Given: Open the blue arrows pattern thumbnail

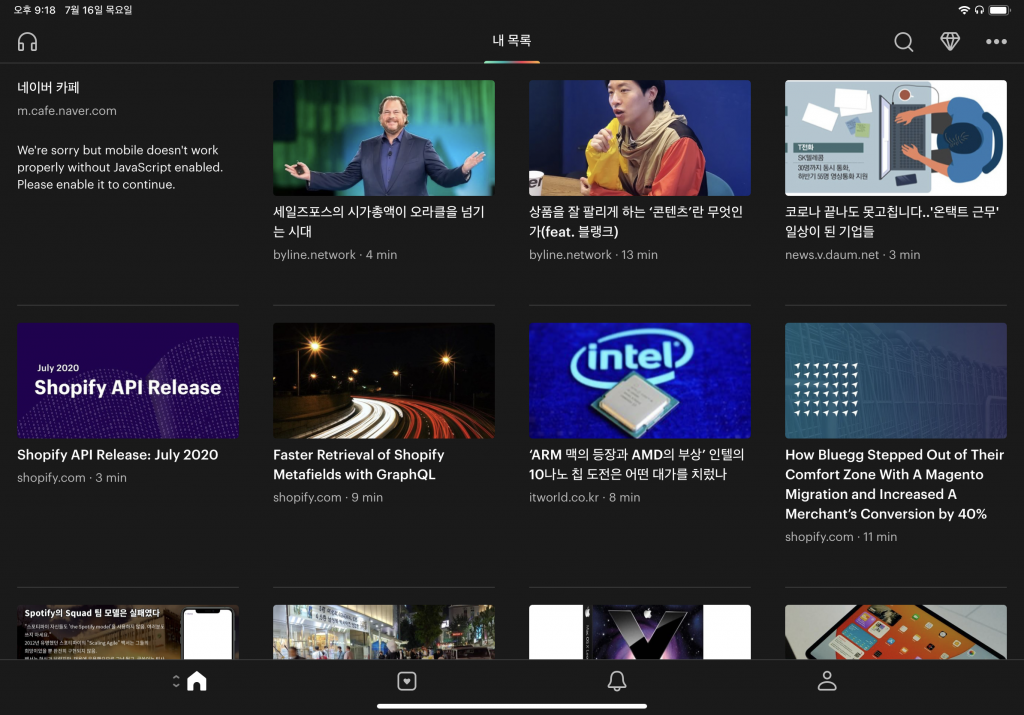Looking at the screenshot, I should click(896, 381).
